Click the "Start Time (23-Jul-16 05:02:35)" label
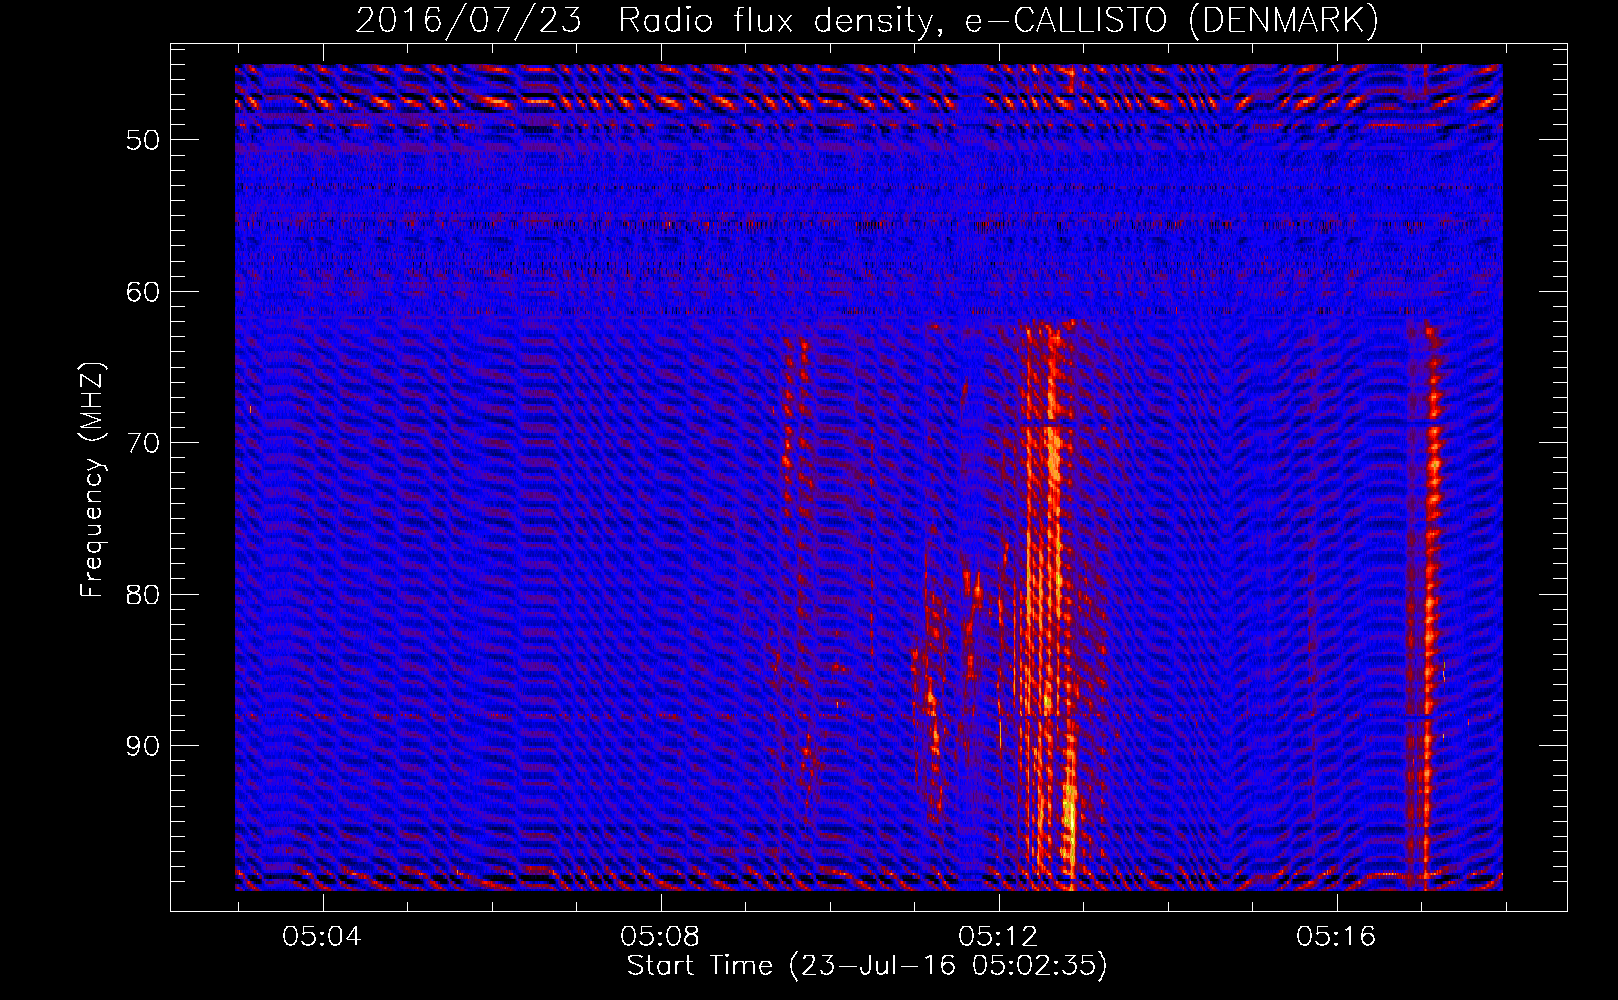 point(867,966)
